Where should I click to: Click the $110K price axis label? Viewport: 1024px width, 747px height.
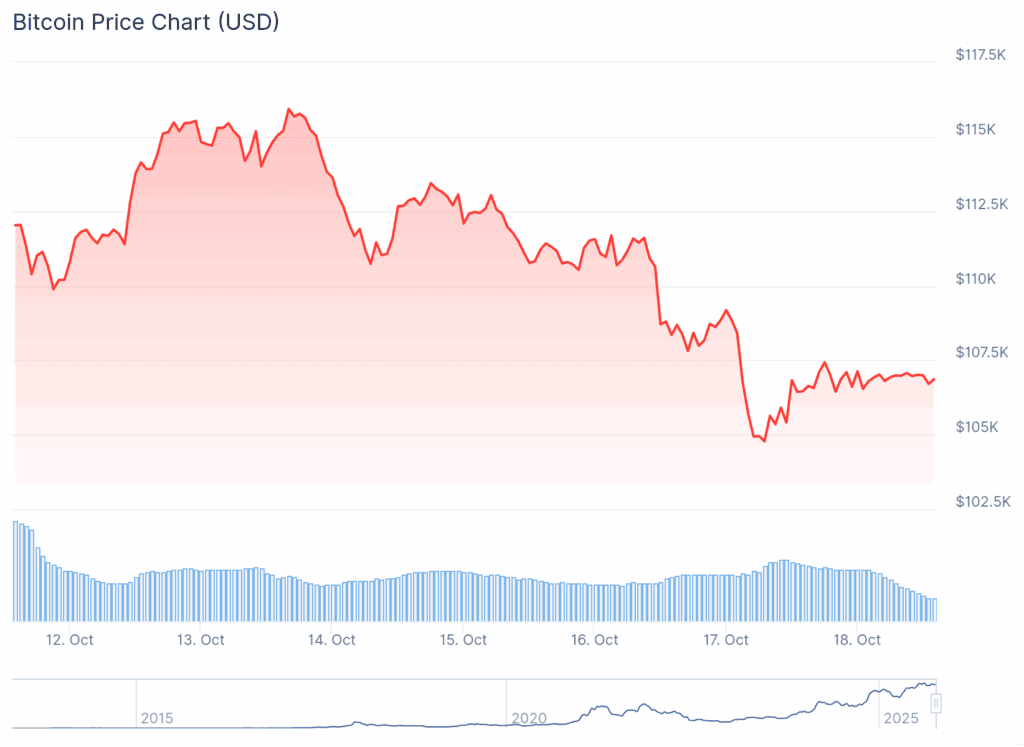(975, 278)
